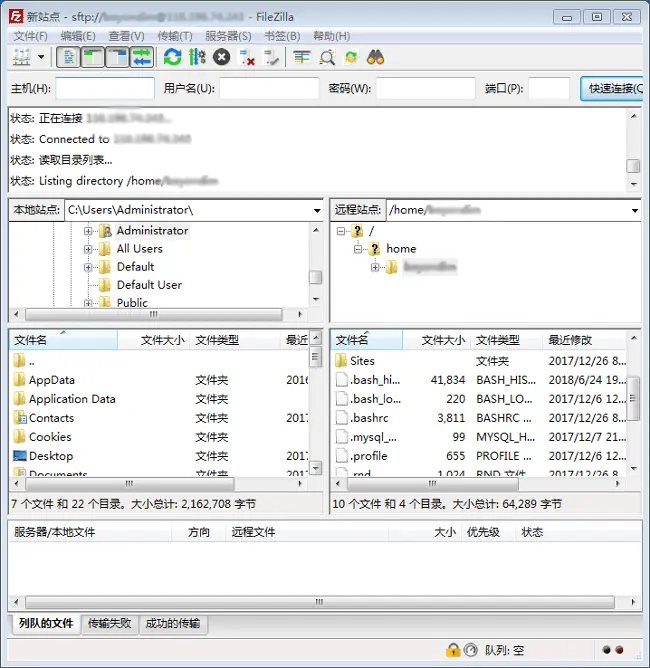650x668 pixels.
Task: Search for files with the binoculars icon
Action: (375, 57)
